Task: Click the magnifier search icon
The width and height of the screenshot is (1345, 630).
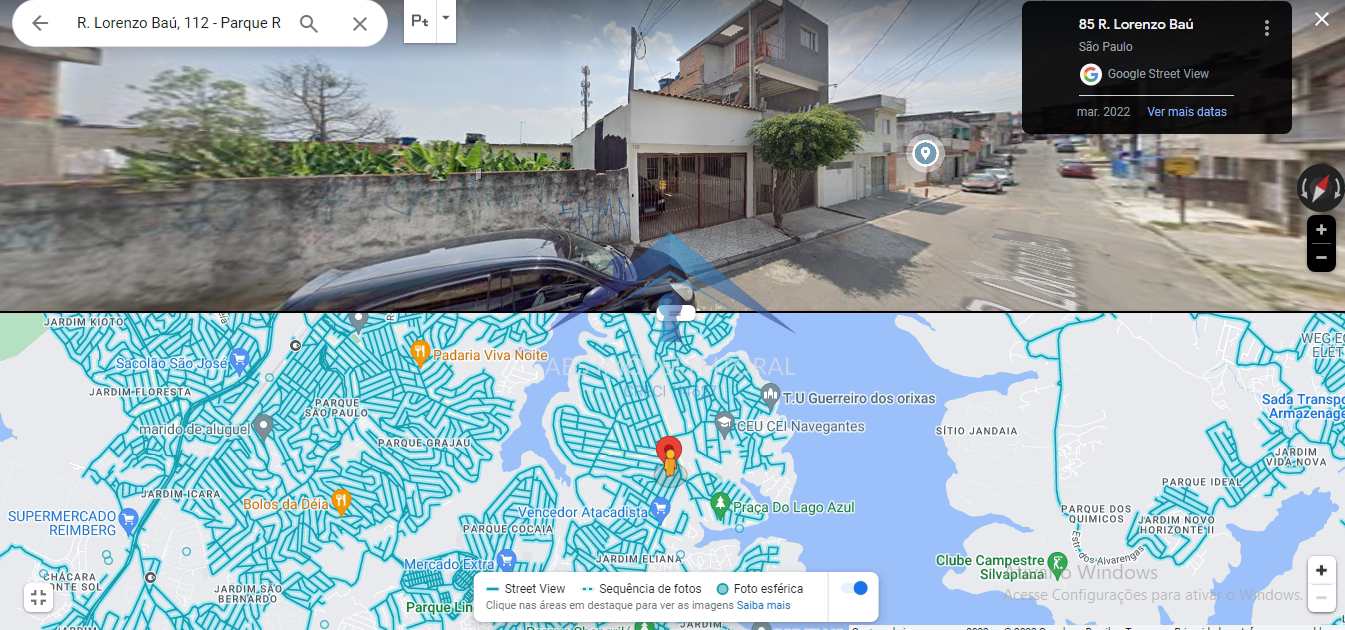Action: (309, 24)
